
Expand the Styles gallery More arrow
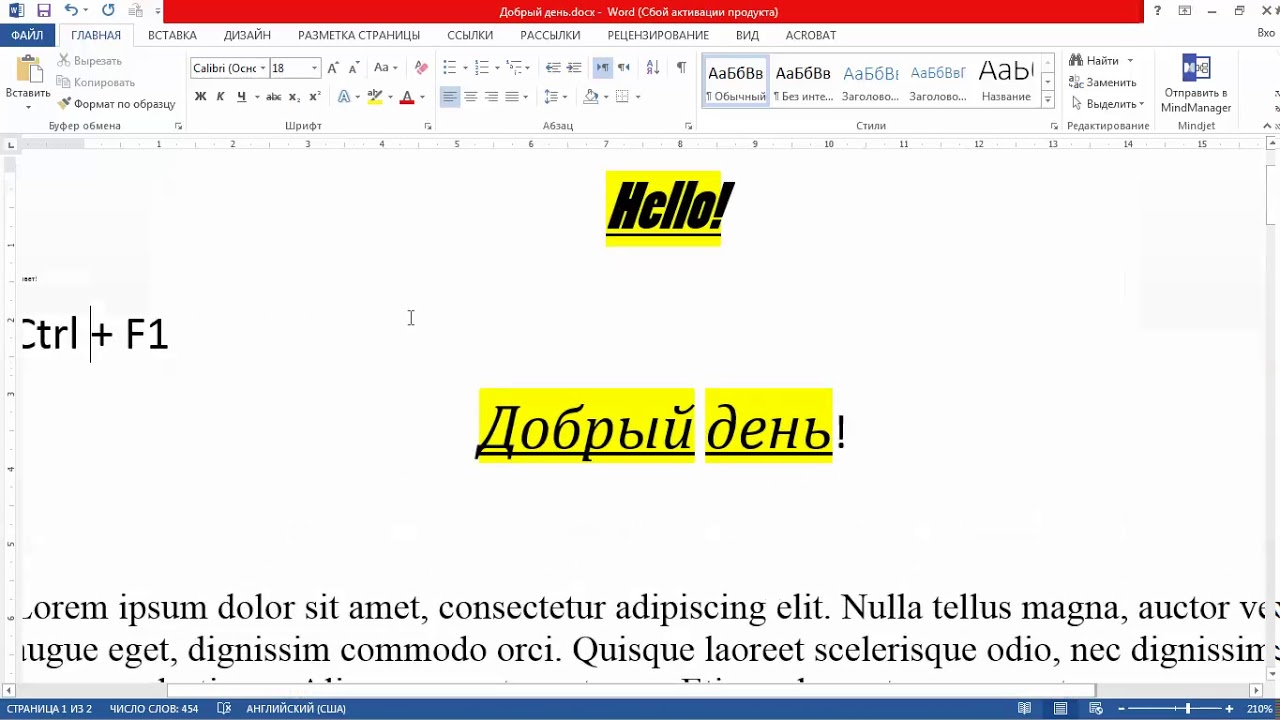click(1047, 100)
